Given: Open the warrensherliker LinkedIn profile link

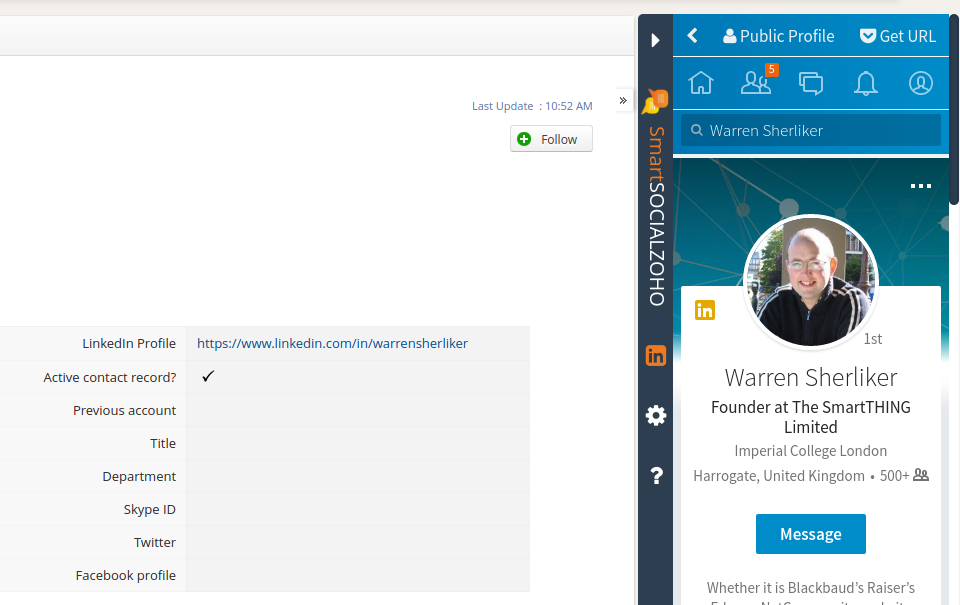Looking at the screenshot, I should point(332,344).
